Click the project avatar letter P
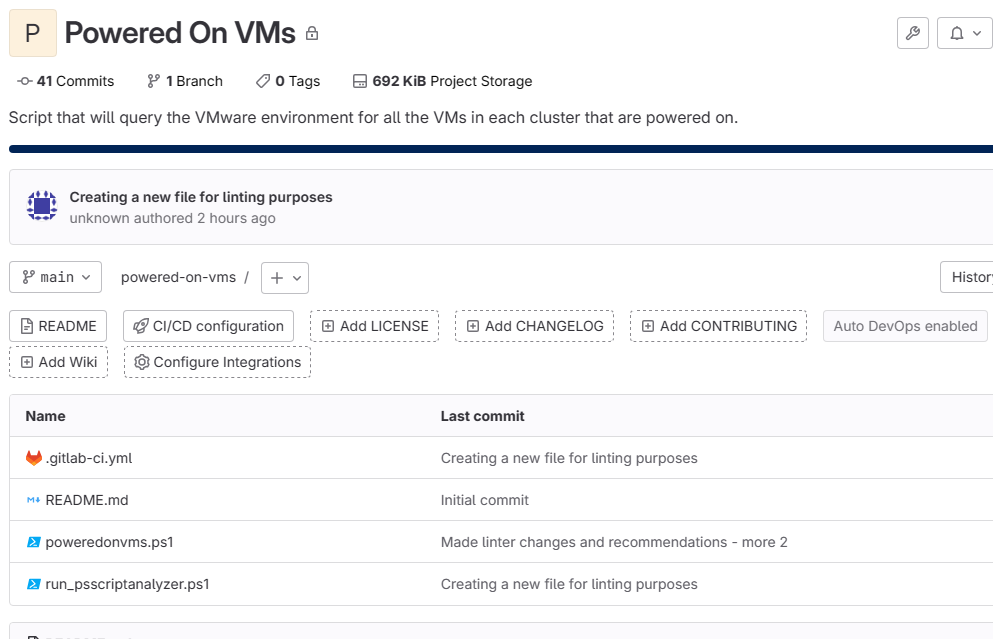Viewport: 993px width, 639px height. tap(32, 33)
